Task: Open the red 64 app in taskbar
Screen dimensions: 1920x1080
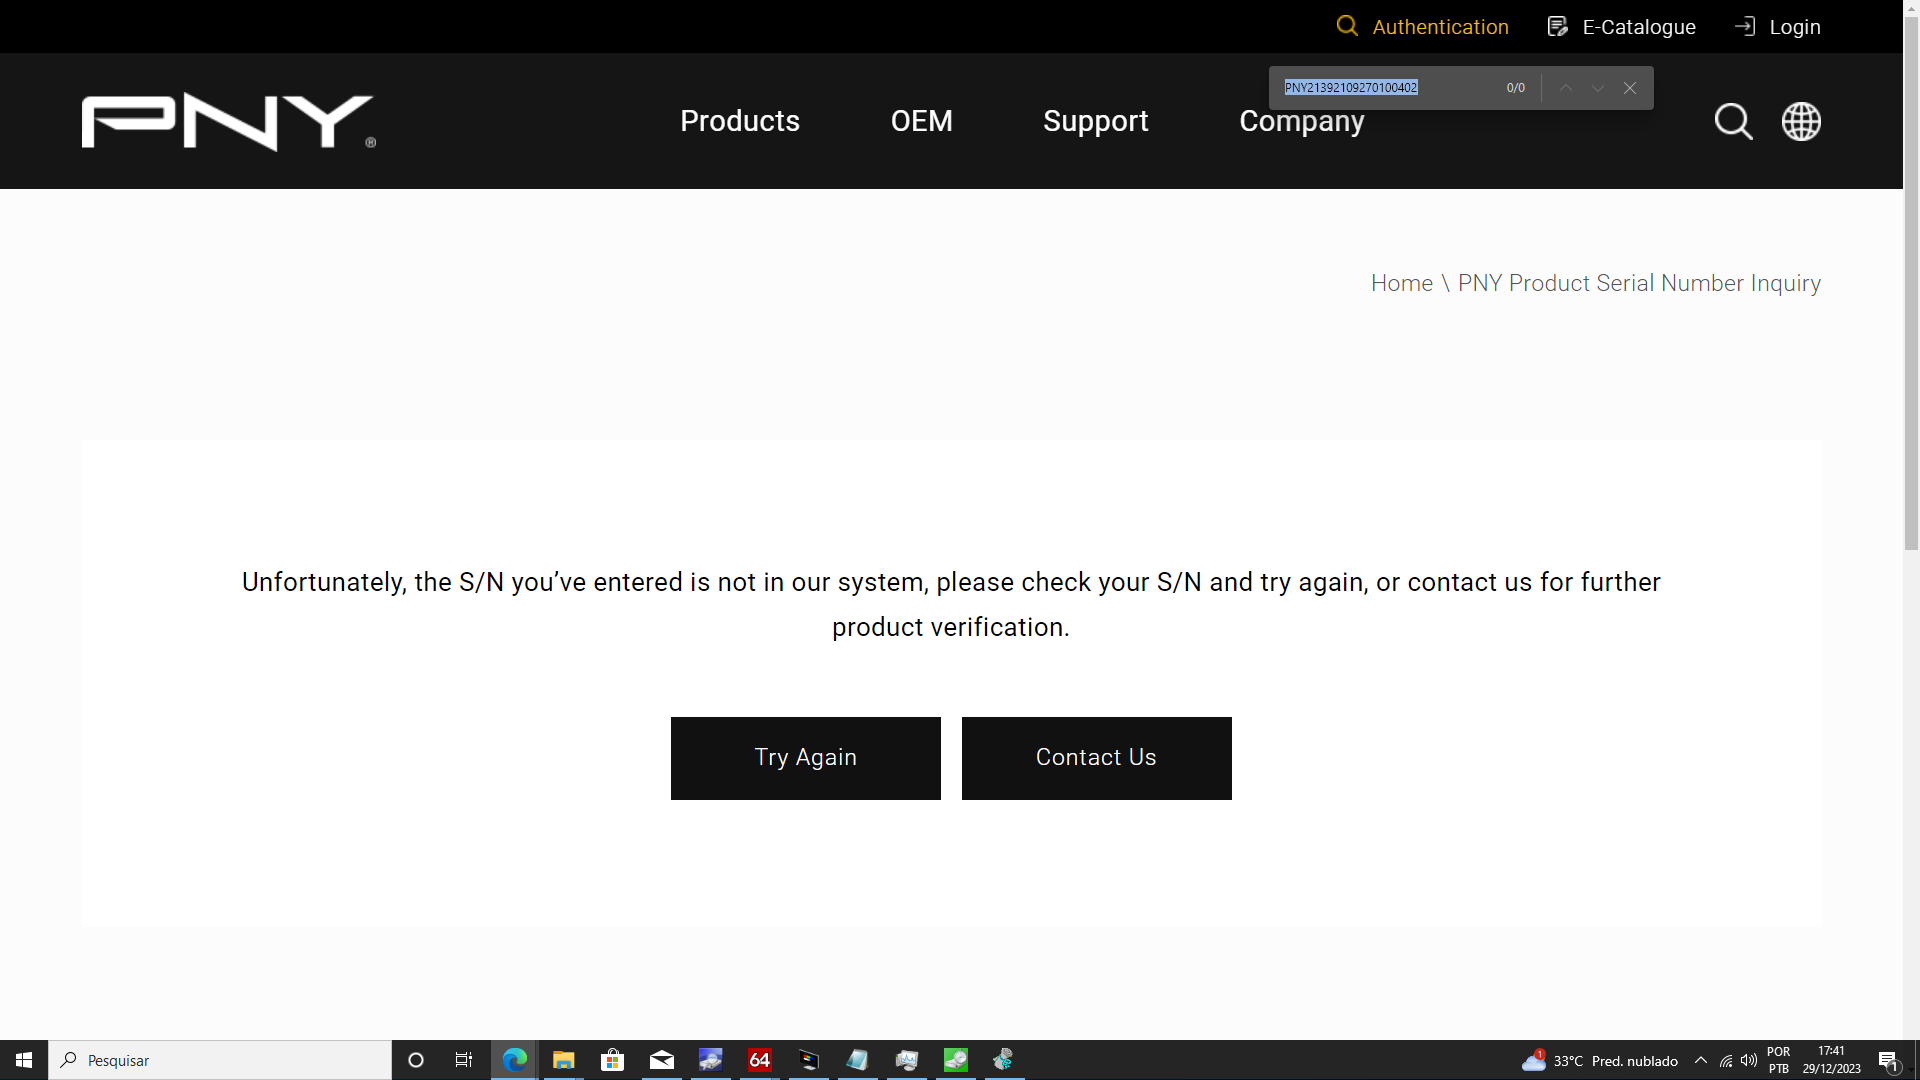Action: 759,1060
